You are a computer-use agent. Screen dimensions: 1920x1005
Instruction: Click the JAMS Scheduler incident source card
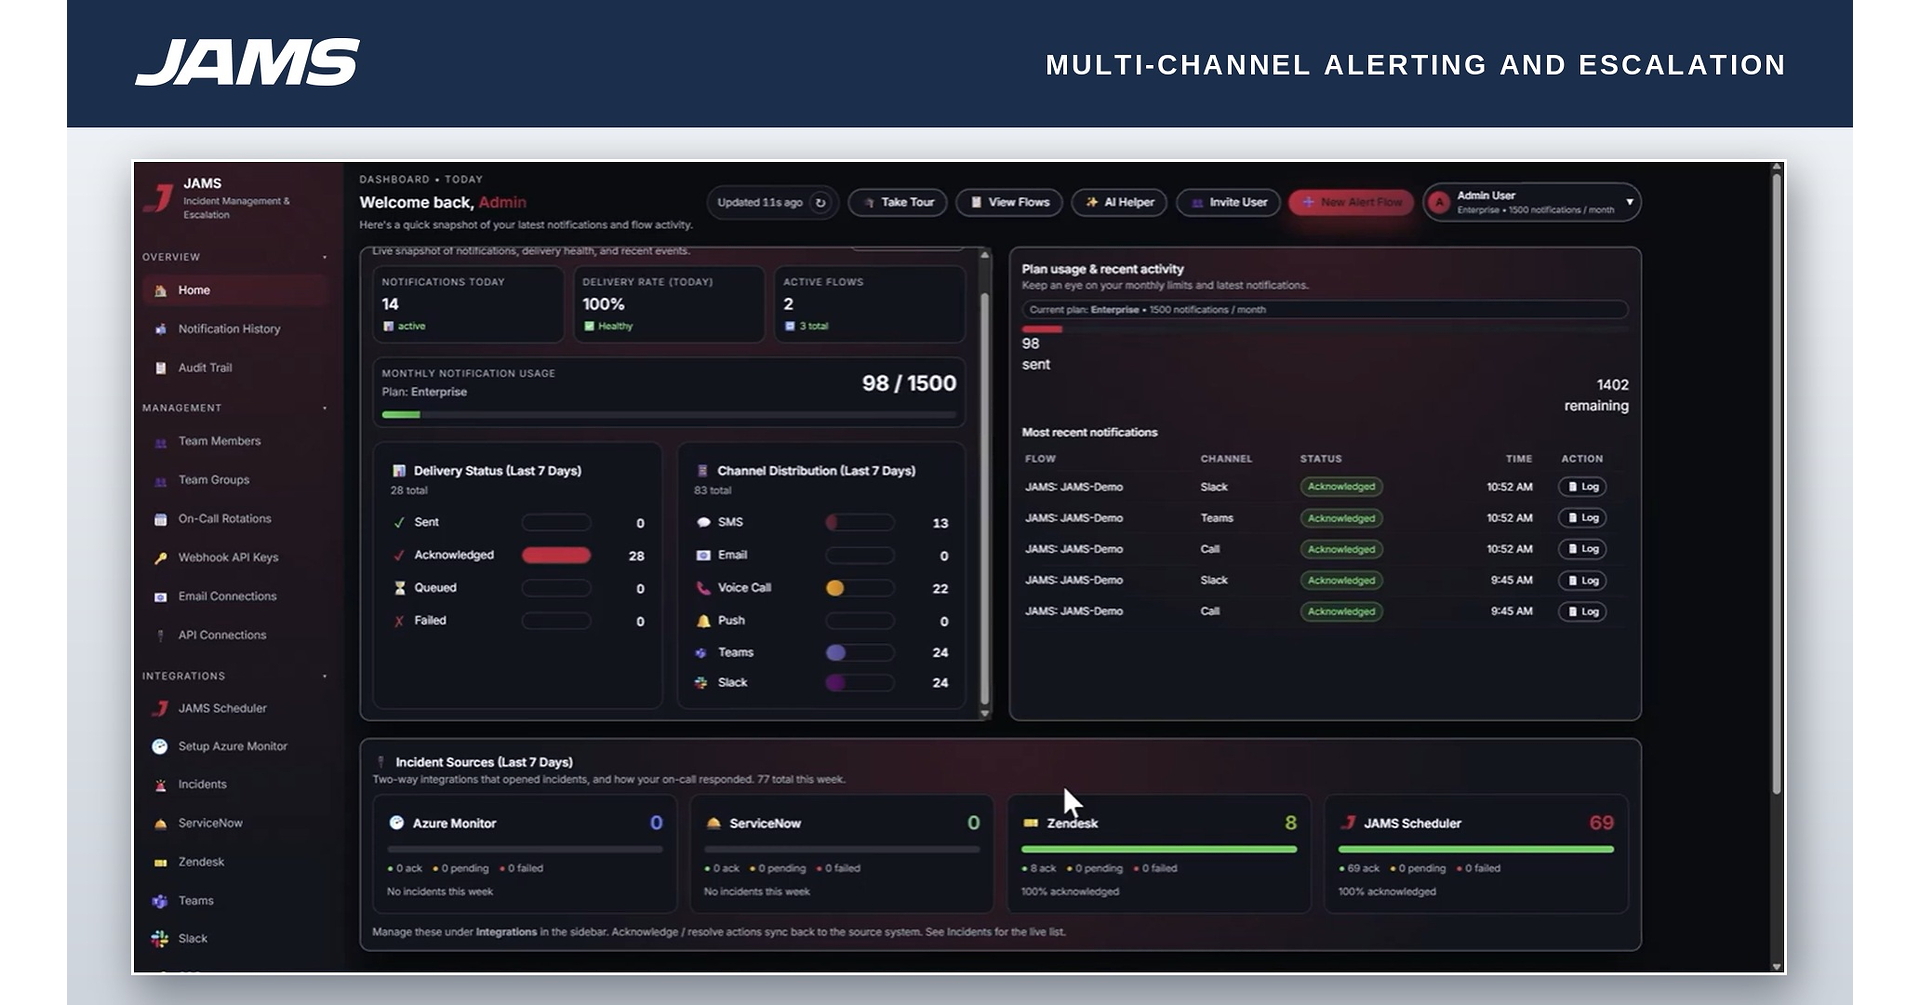click(x=1476, y=855)
